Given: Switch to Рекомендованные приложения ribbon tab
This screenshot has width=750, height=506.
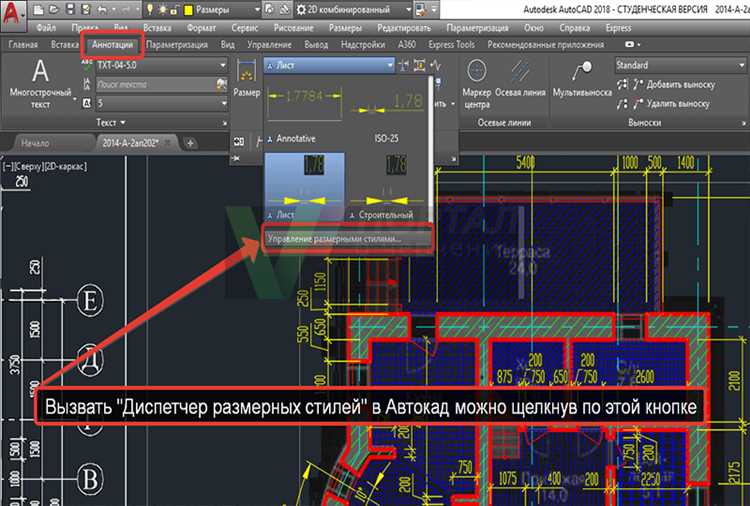Looking at the screenshot, I should [546, 44].
